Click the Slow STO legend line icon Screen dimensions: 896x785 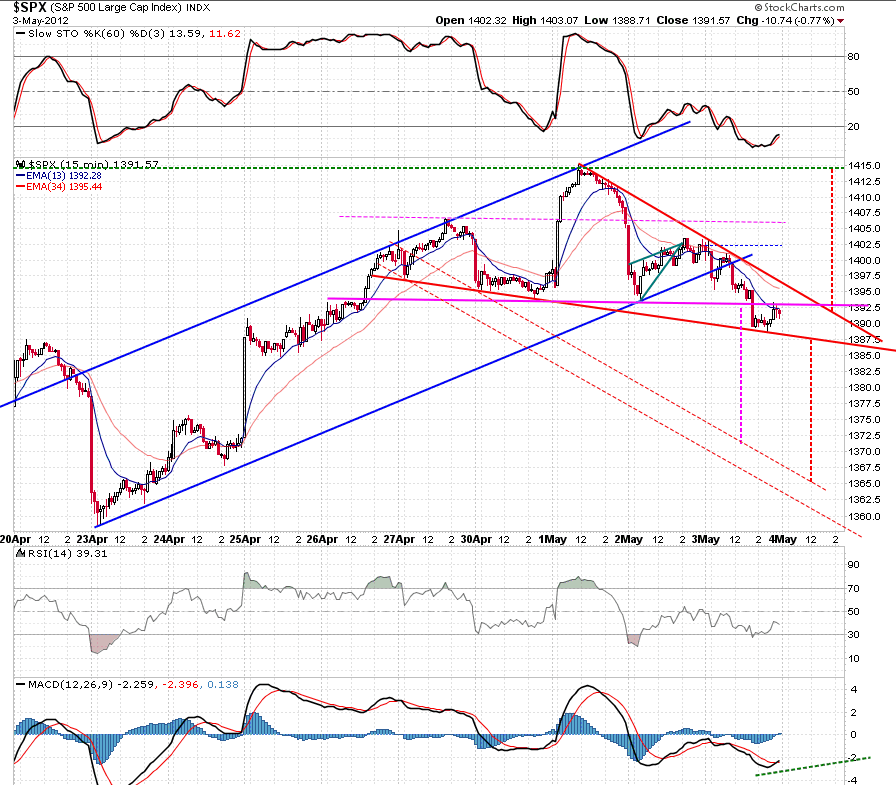(x=21, y=34)
